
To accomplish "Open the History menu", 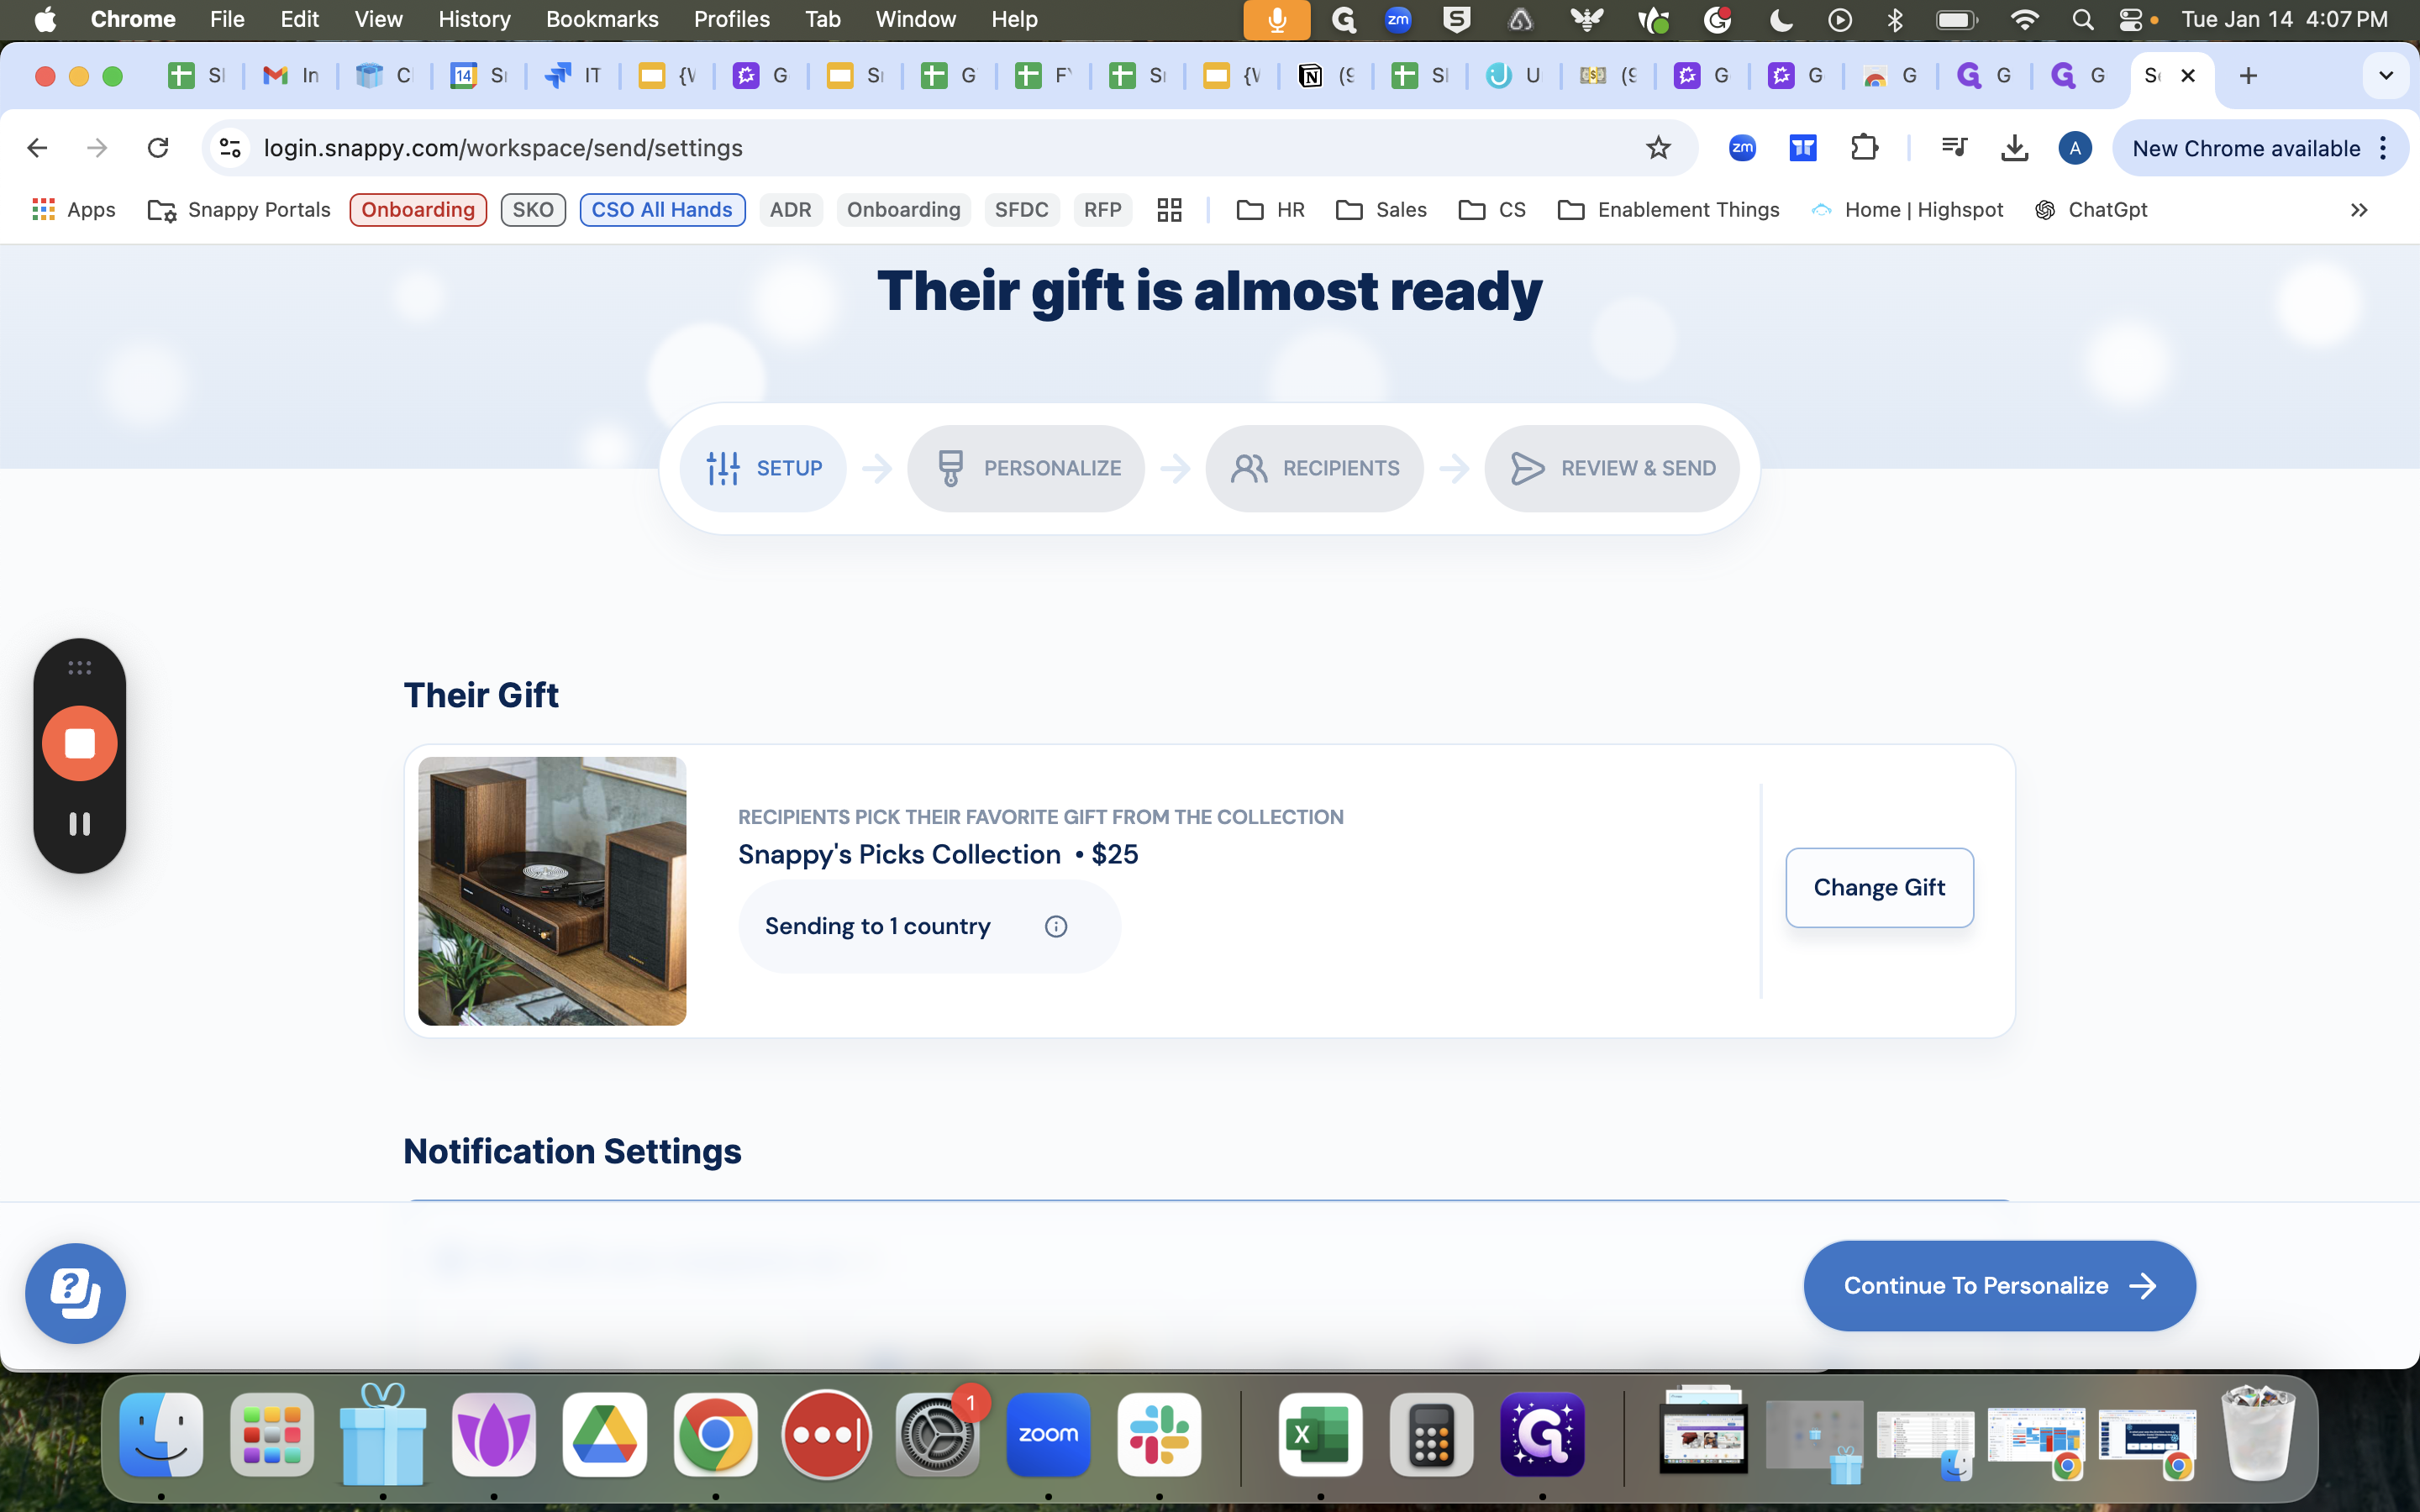I will pyautogui.click(x=474, y=19).
